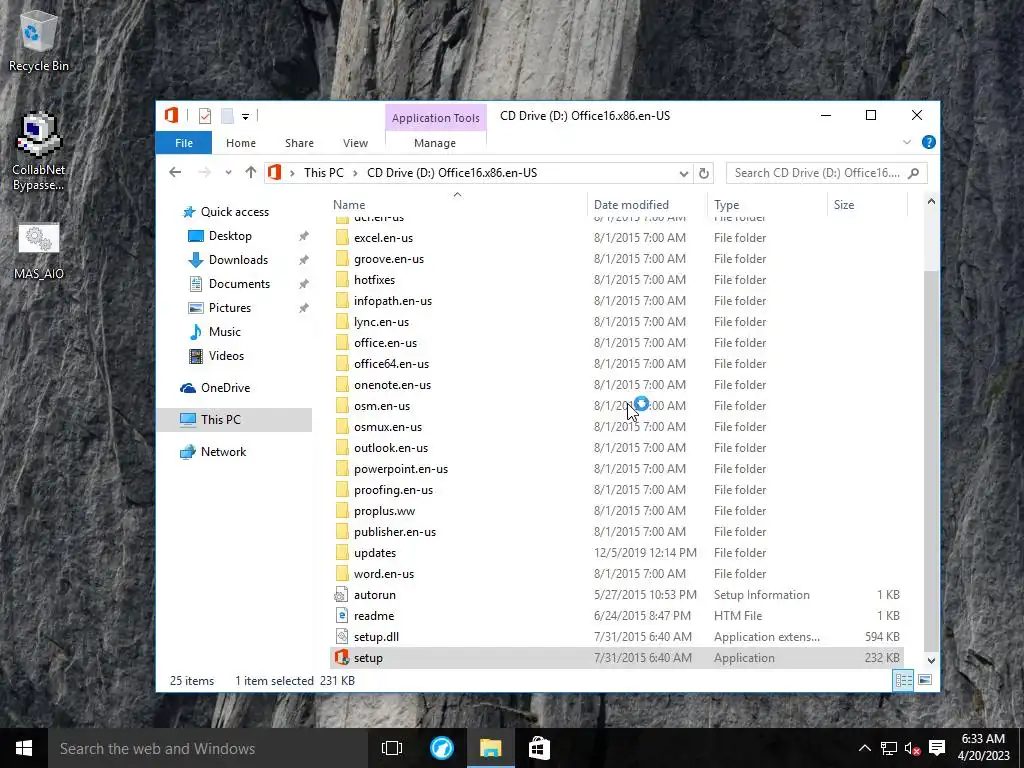Unpin Documents using its pin icon
This screenshot has height=768, width=1024.
pos(304,284)
